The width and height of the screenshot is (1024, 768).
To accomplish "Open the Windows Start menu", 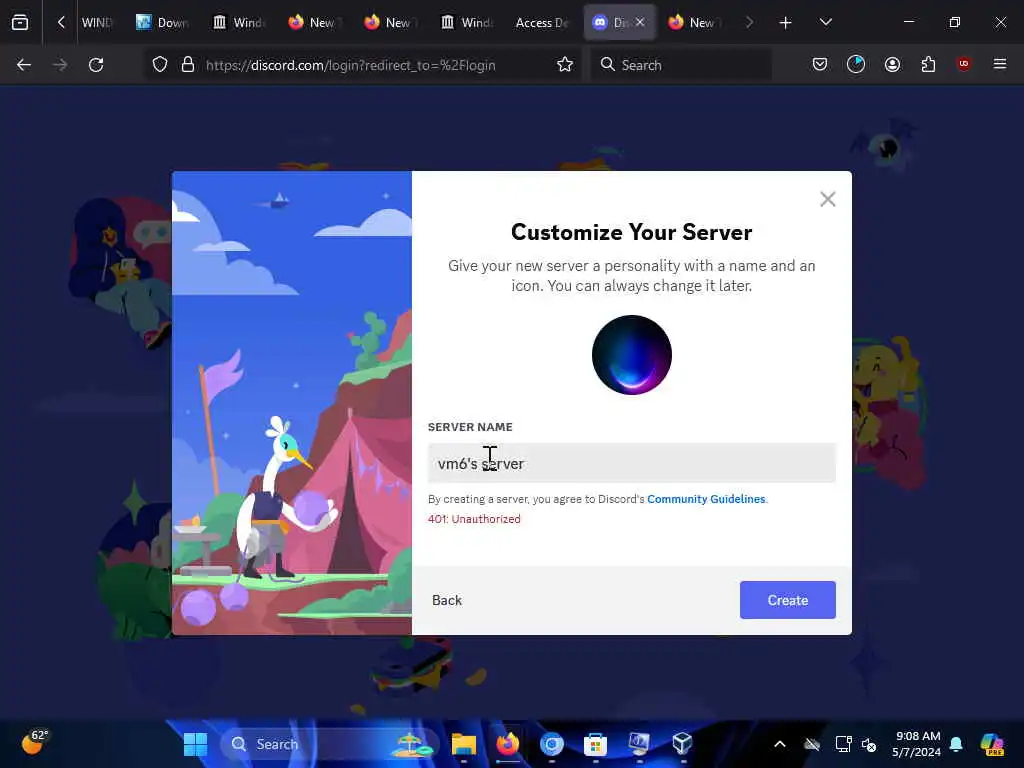I will point(195,744).
